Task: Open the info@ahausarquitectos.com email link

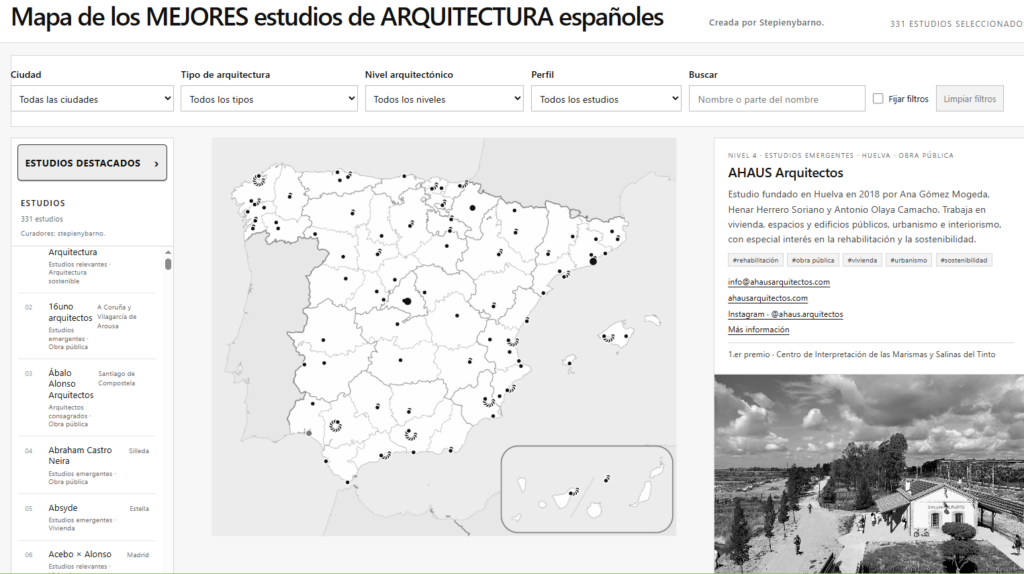Action: (x=778, y=282)
